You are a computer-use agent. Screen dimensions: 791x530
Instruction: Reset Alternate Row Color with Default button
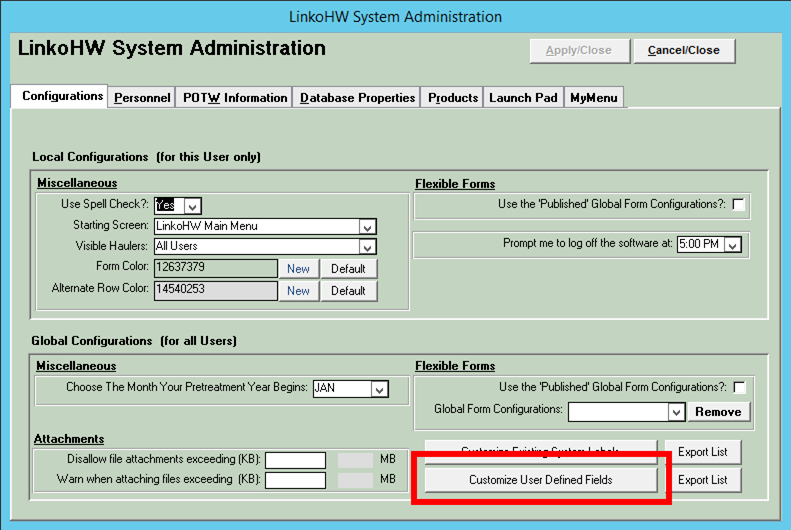(x=349, y=291)
